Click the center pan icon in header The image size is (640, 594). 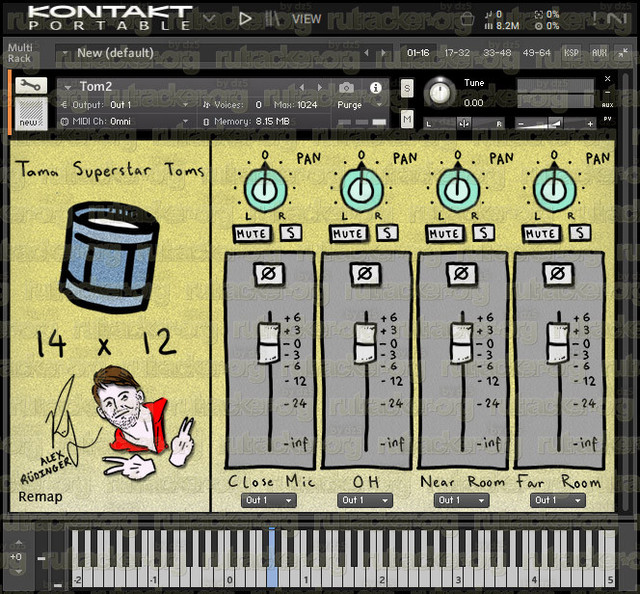pos(464,123)
